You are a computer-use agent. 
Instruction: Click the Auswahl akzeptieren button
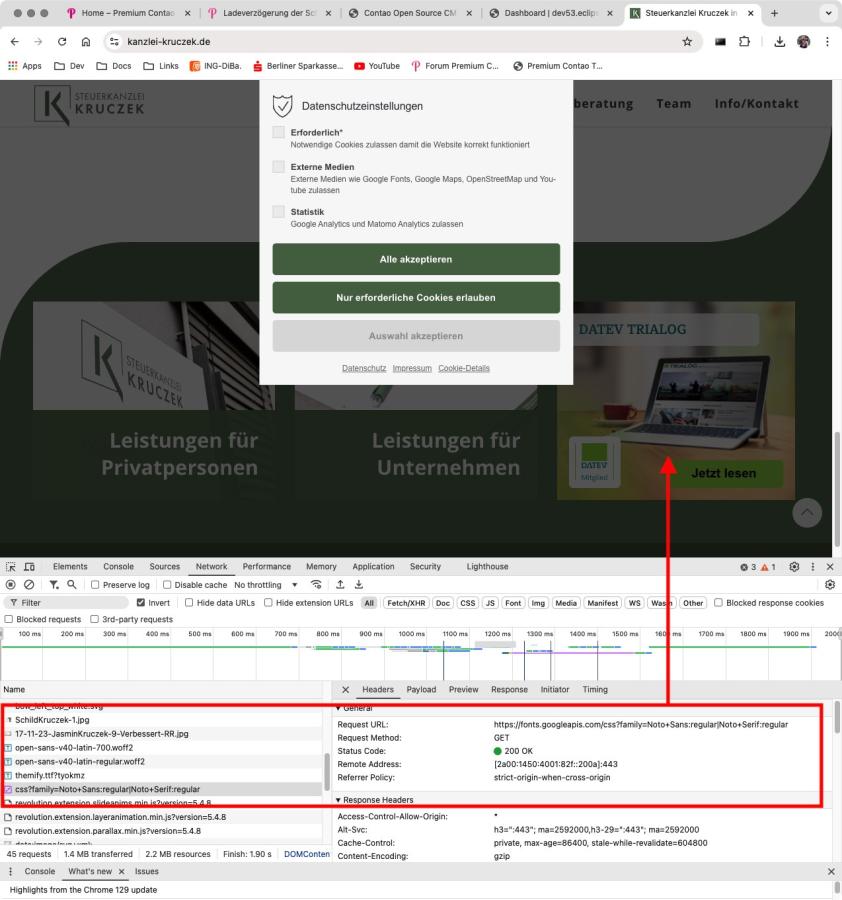coord(416,336)
